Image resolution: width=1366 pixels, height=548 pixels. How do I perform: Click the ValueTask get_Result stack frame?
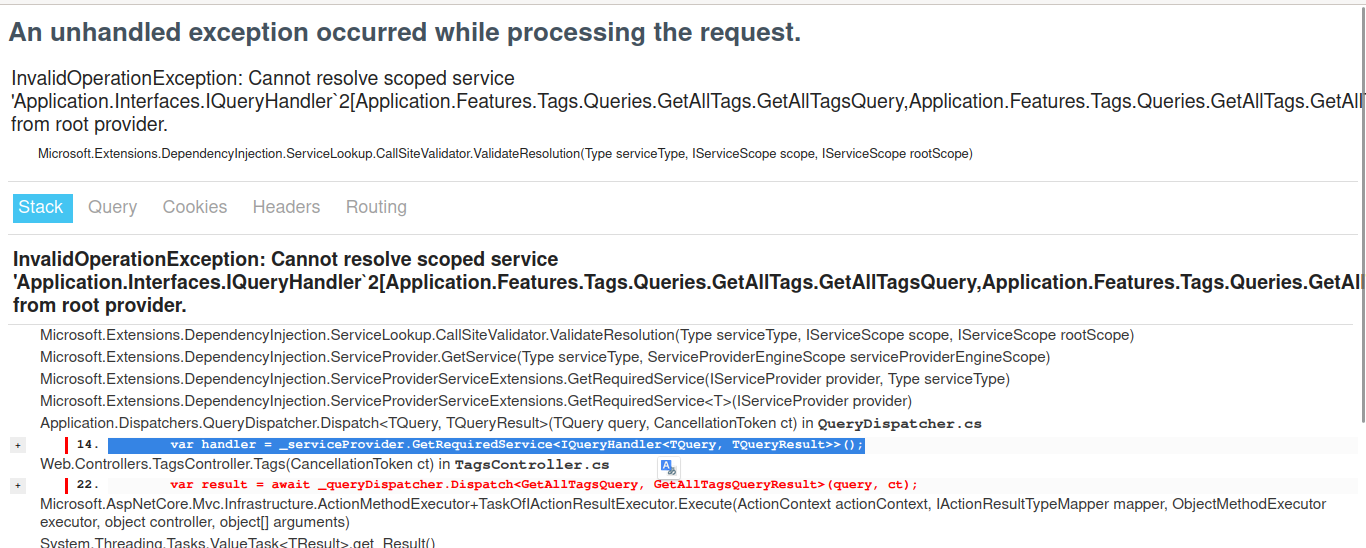tap(237, 543)
